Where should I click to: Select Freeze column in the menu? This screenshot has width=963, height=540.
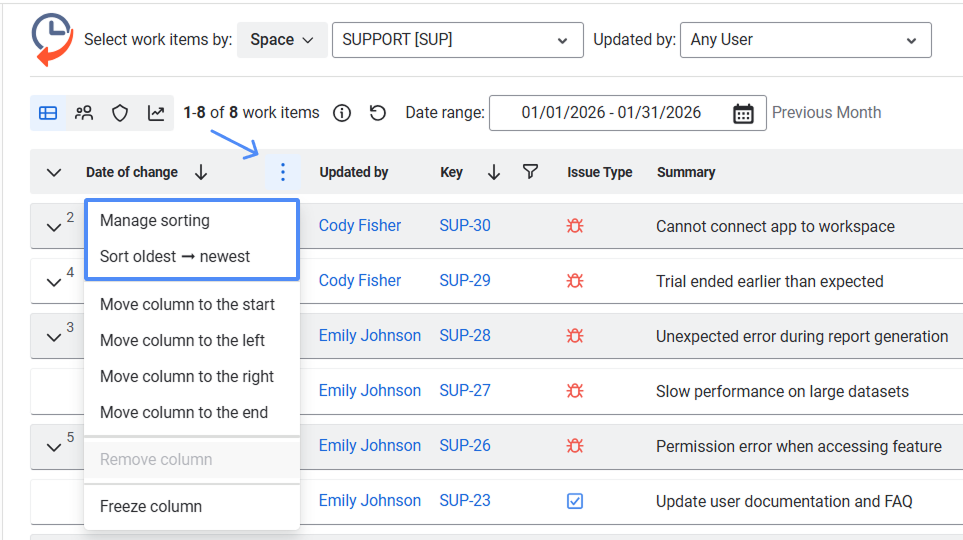[x=151, y=506]
